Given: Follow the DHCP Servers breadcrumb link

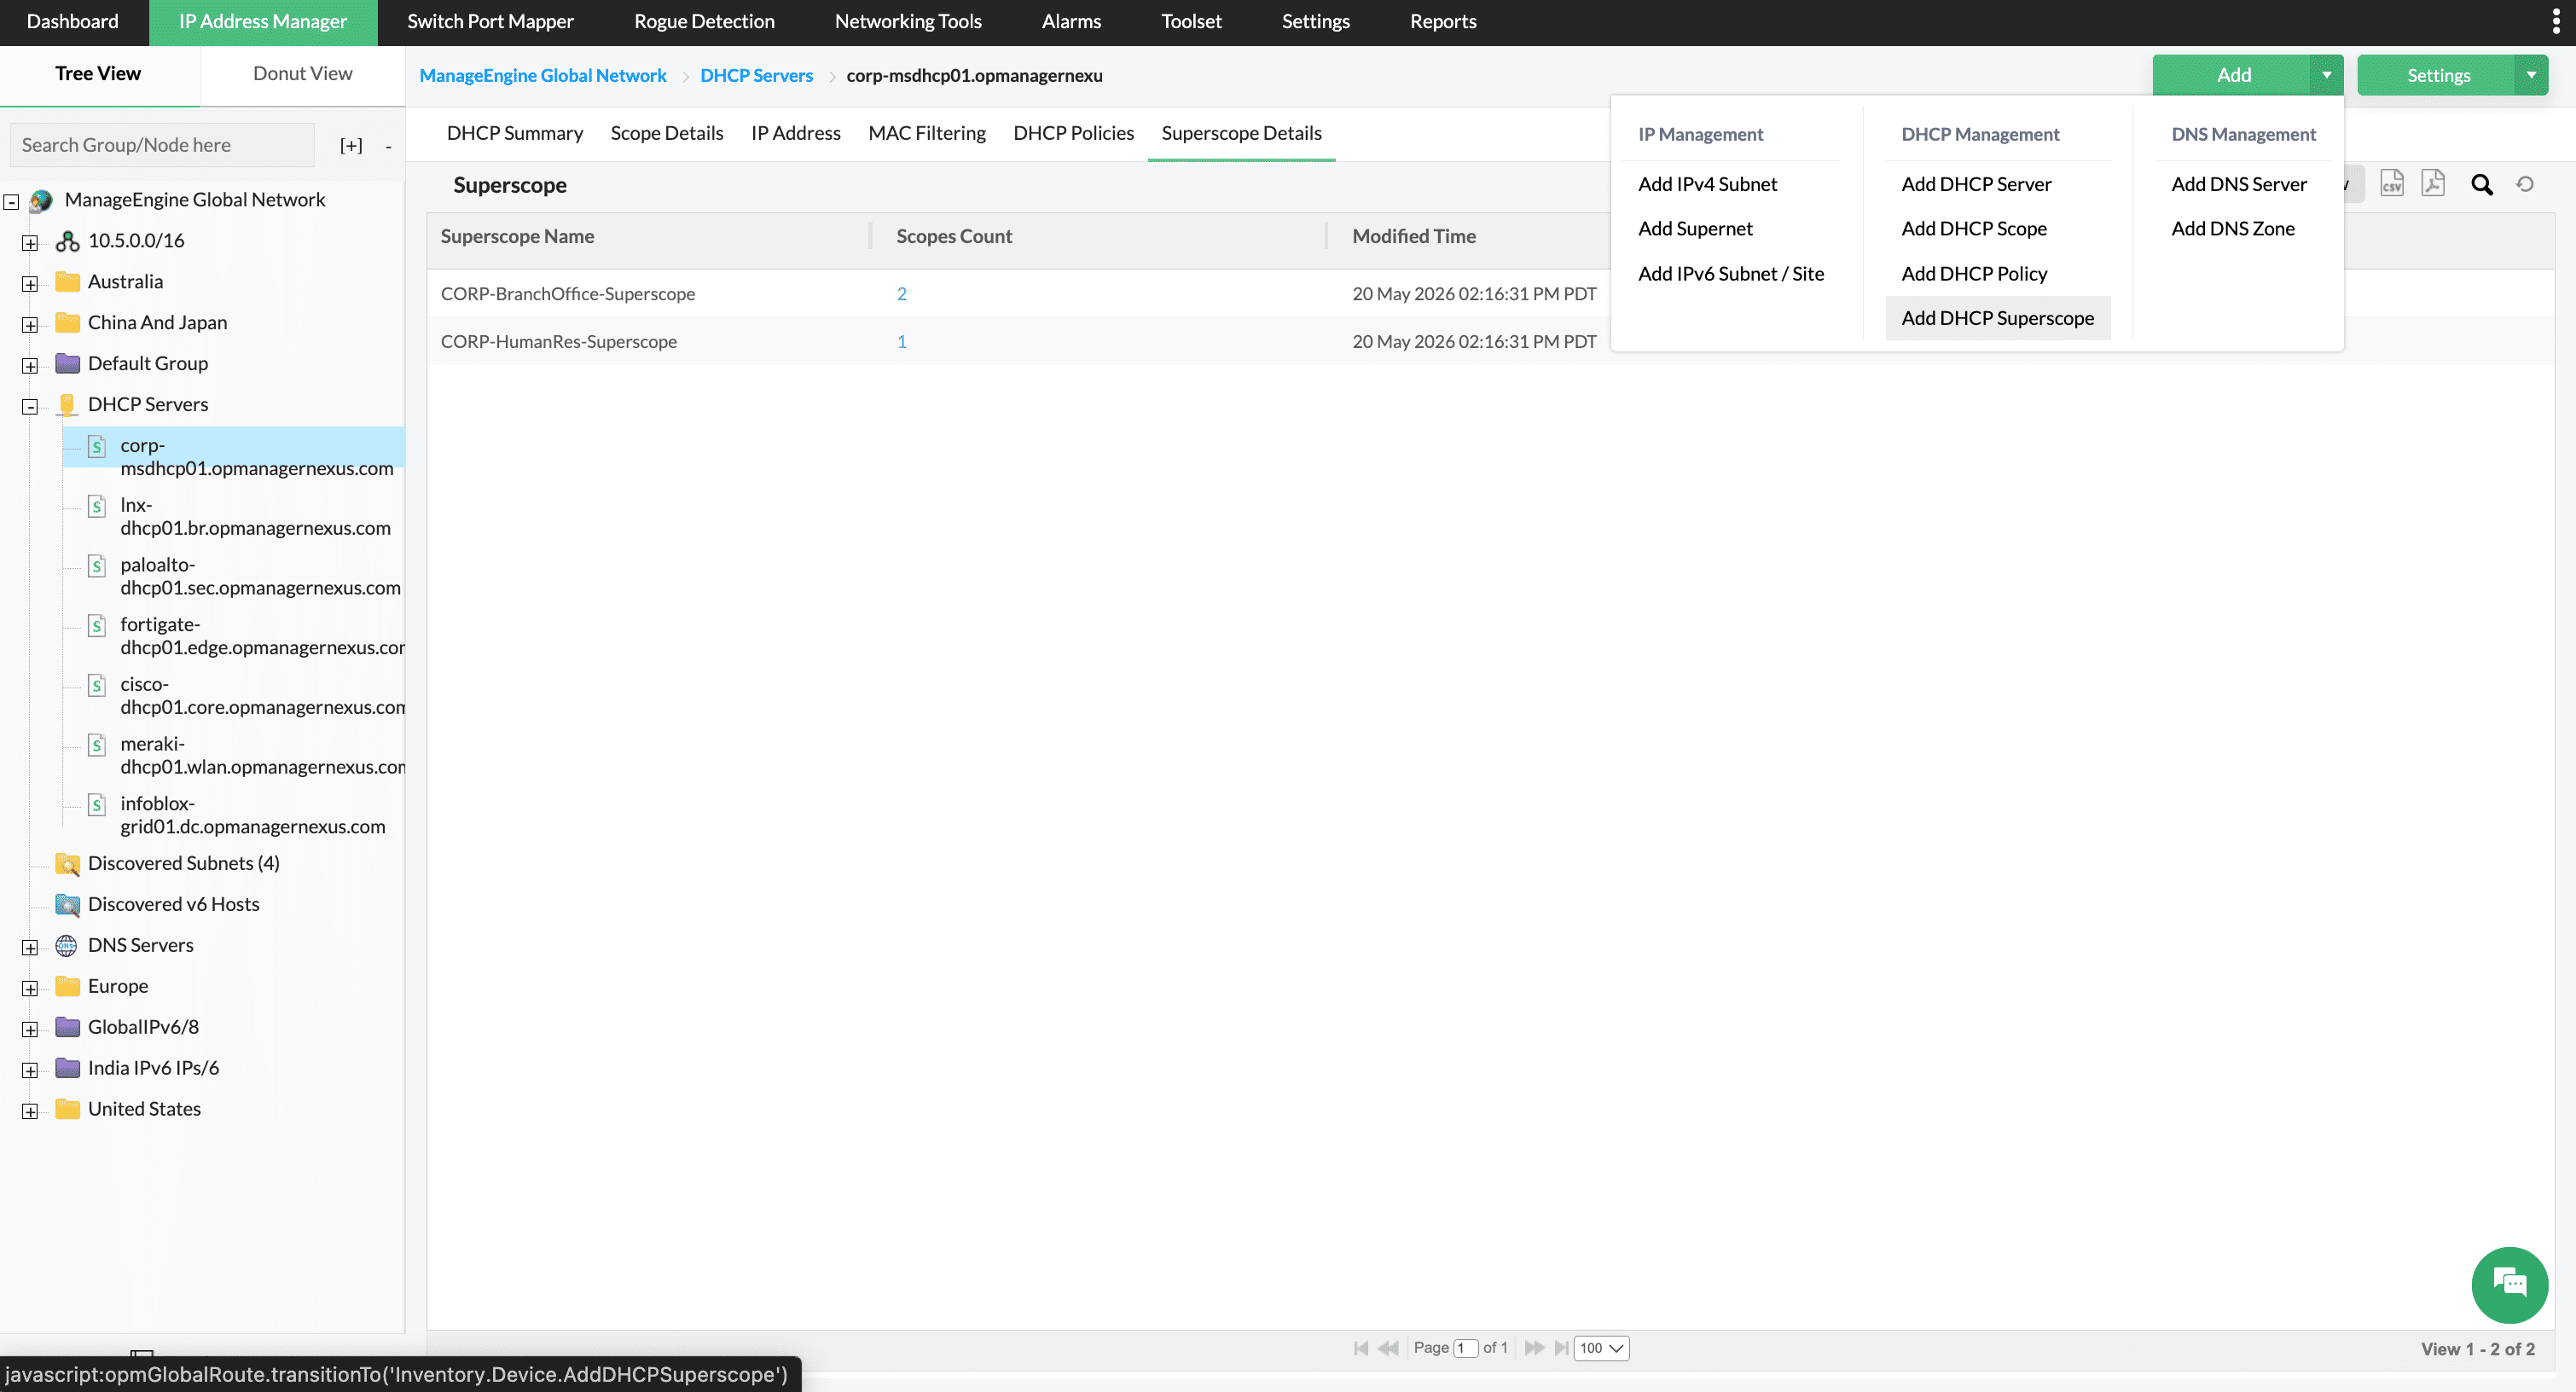Looking at the screenshot, I should pos(756,75).
